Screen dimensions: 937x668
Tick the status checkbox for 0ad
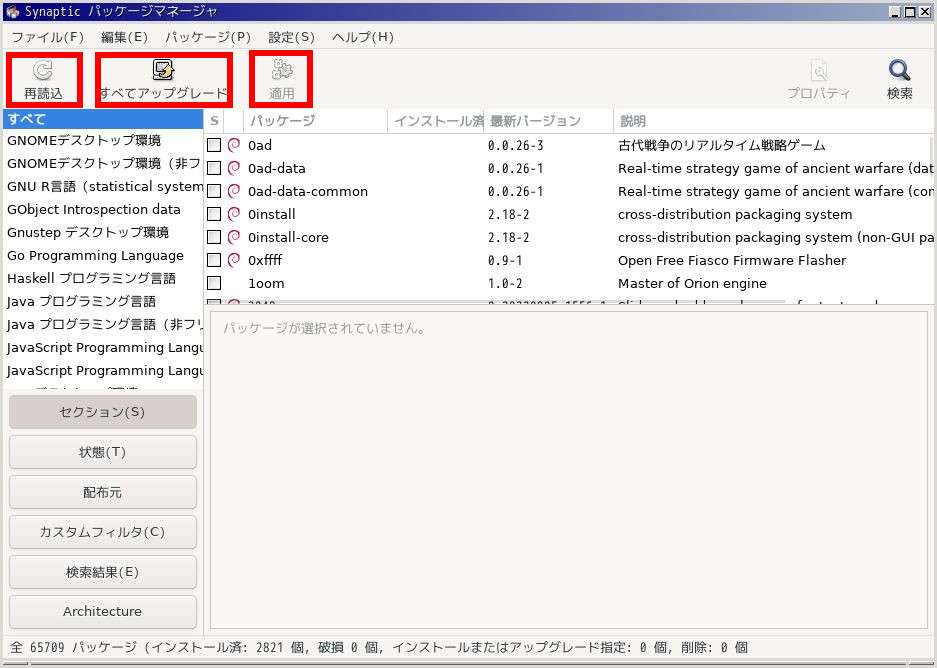pyautogui.click(x=214, y=145)
